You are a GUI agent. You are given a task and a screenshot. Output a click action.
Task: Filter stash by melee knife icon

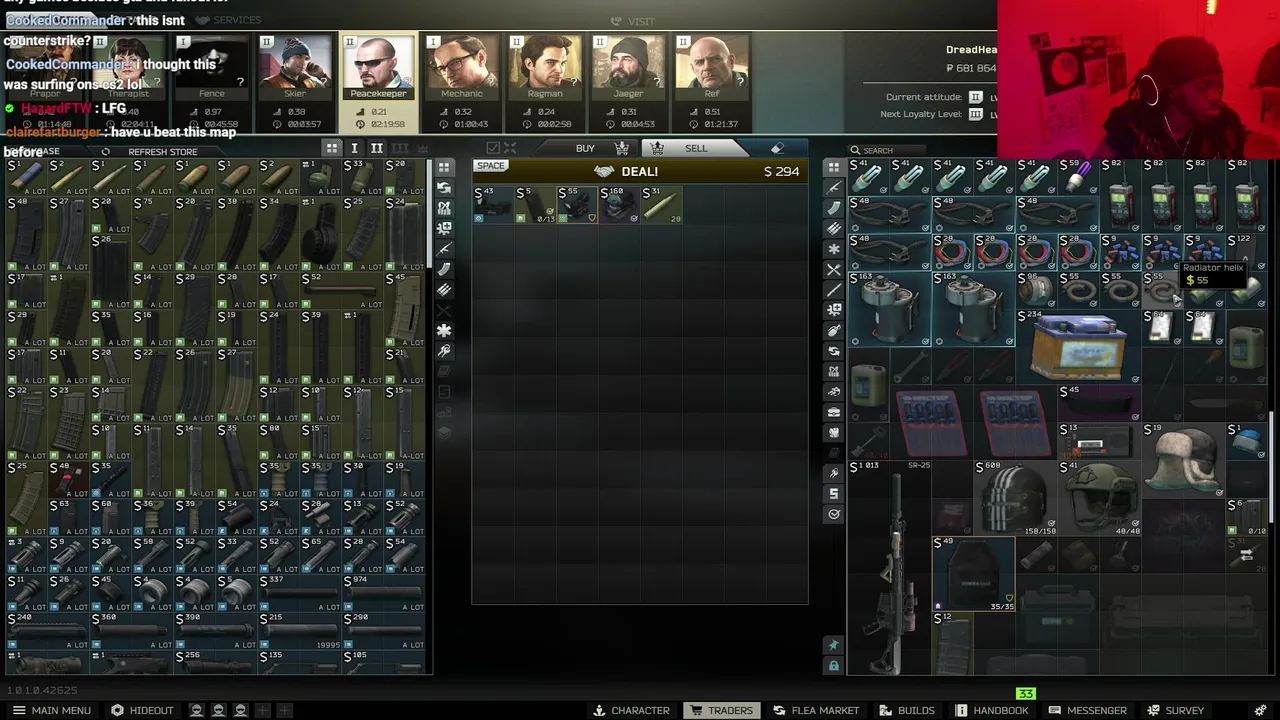coord(834,290)
